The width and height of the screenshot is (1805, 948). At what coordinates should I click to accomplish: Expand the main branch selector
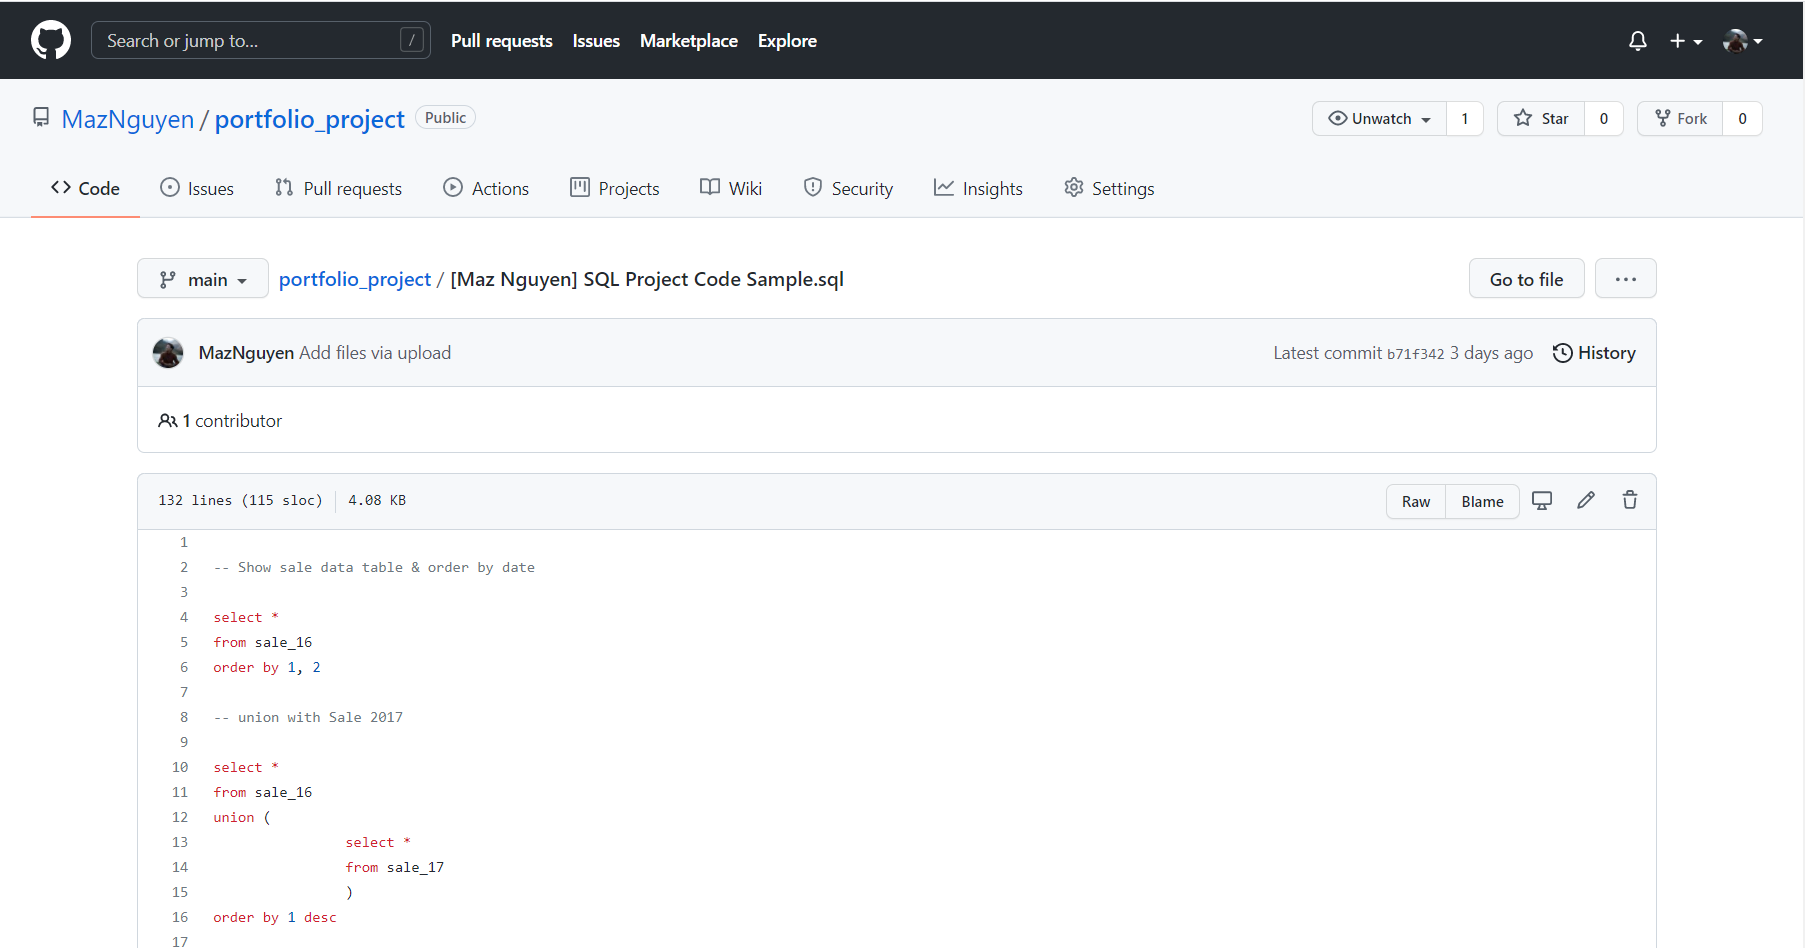(203, 279)
